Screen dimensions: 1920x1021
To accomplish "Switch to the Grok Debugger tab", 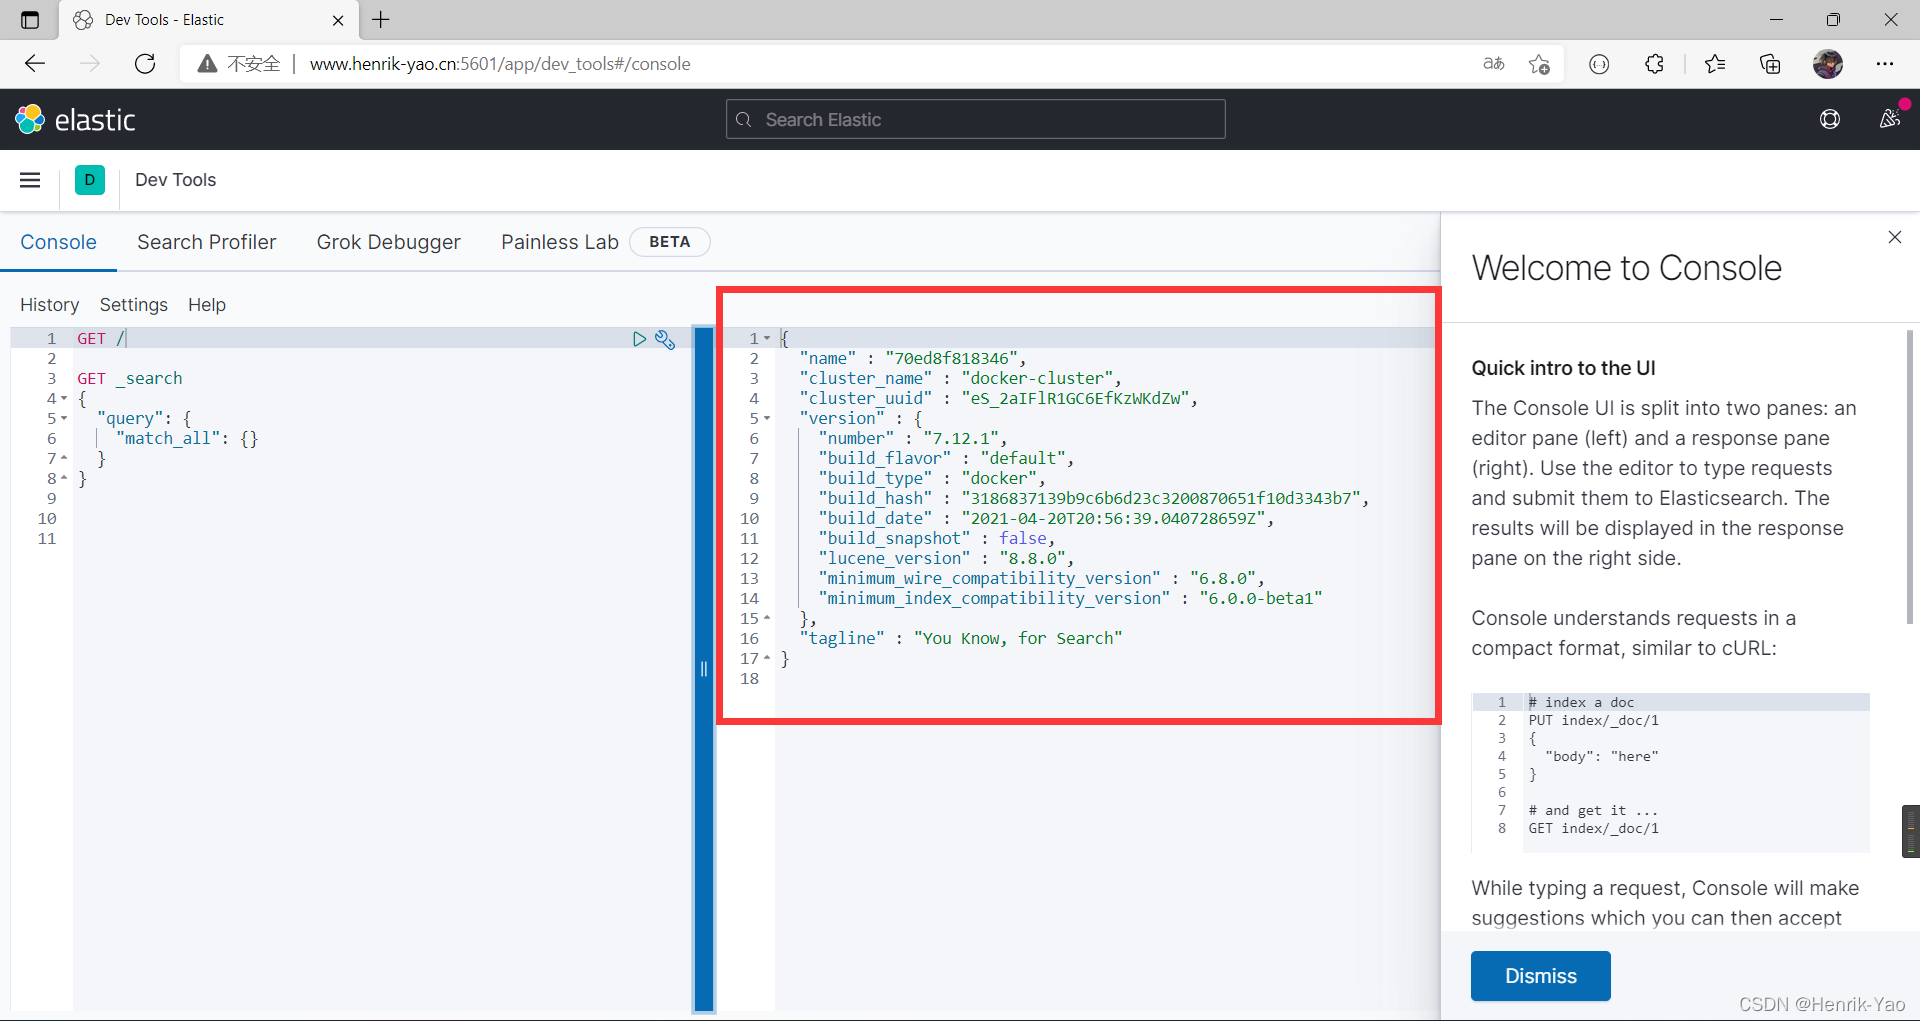I will (x=389, y=242).
